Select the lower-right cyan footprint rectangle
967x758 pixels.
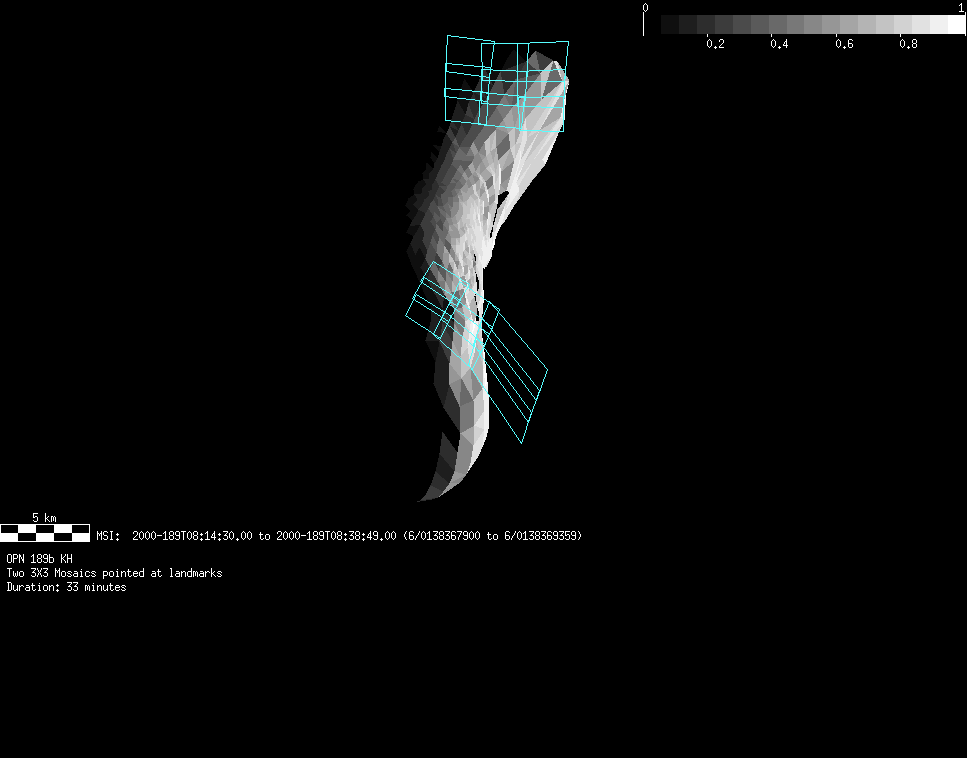[510, 371]
